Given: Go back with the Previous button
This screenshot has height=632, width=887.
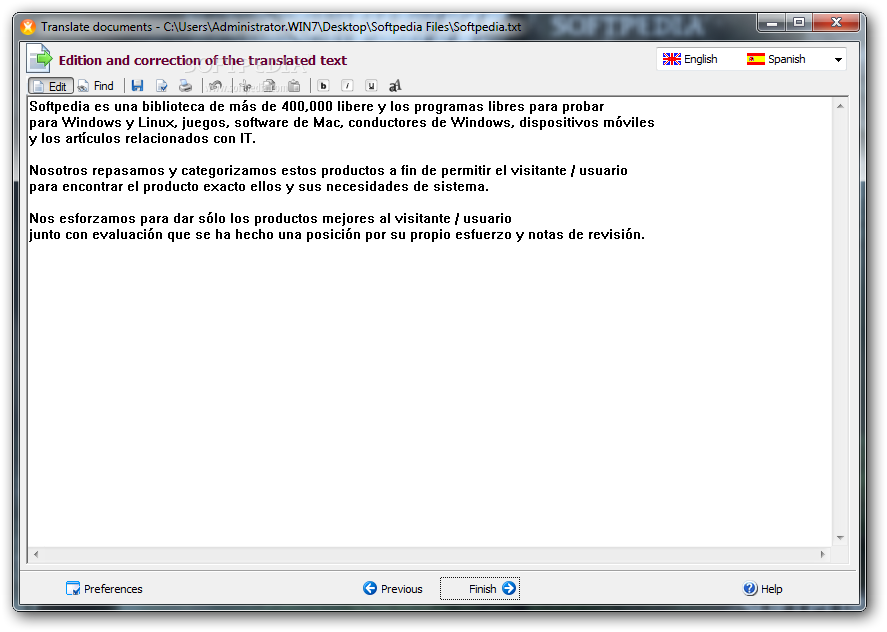Looking at the screenshot, I should [x=393, y=589].
